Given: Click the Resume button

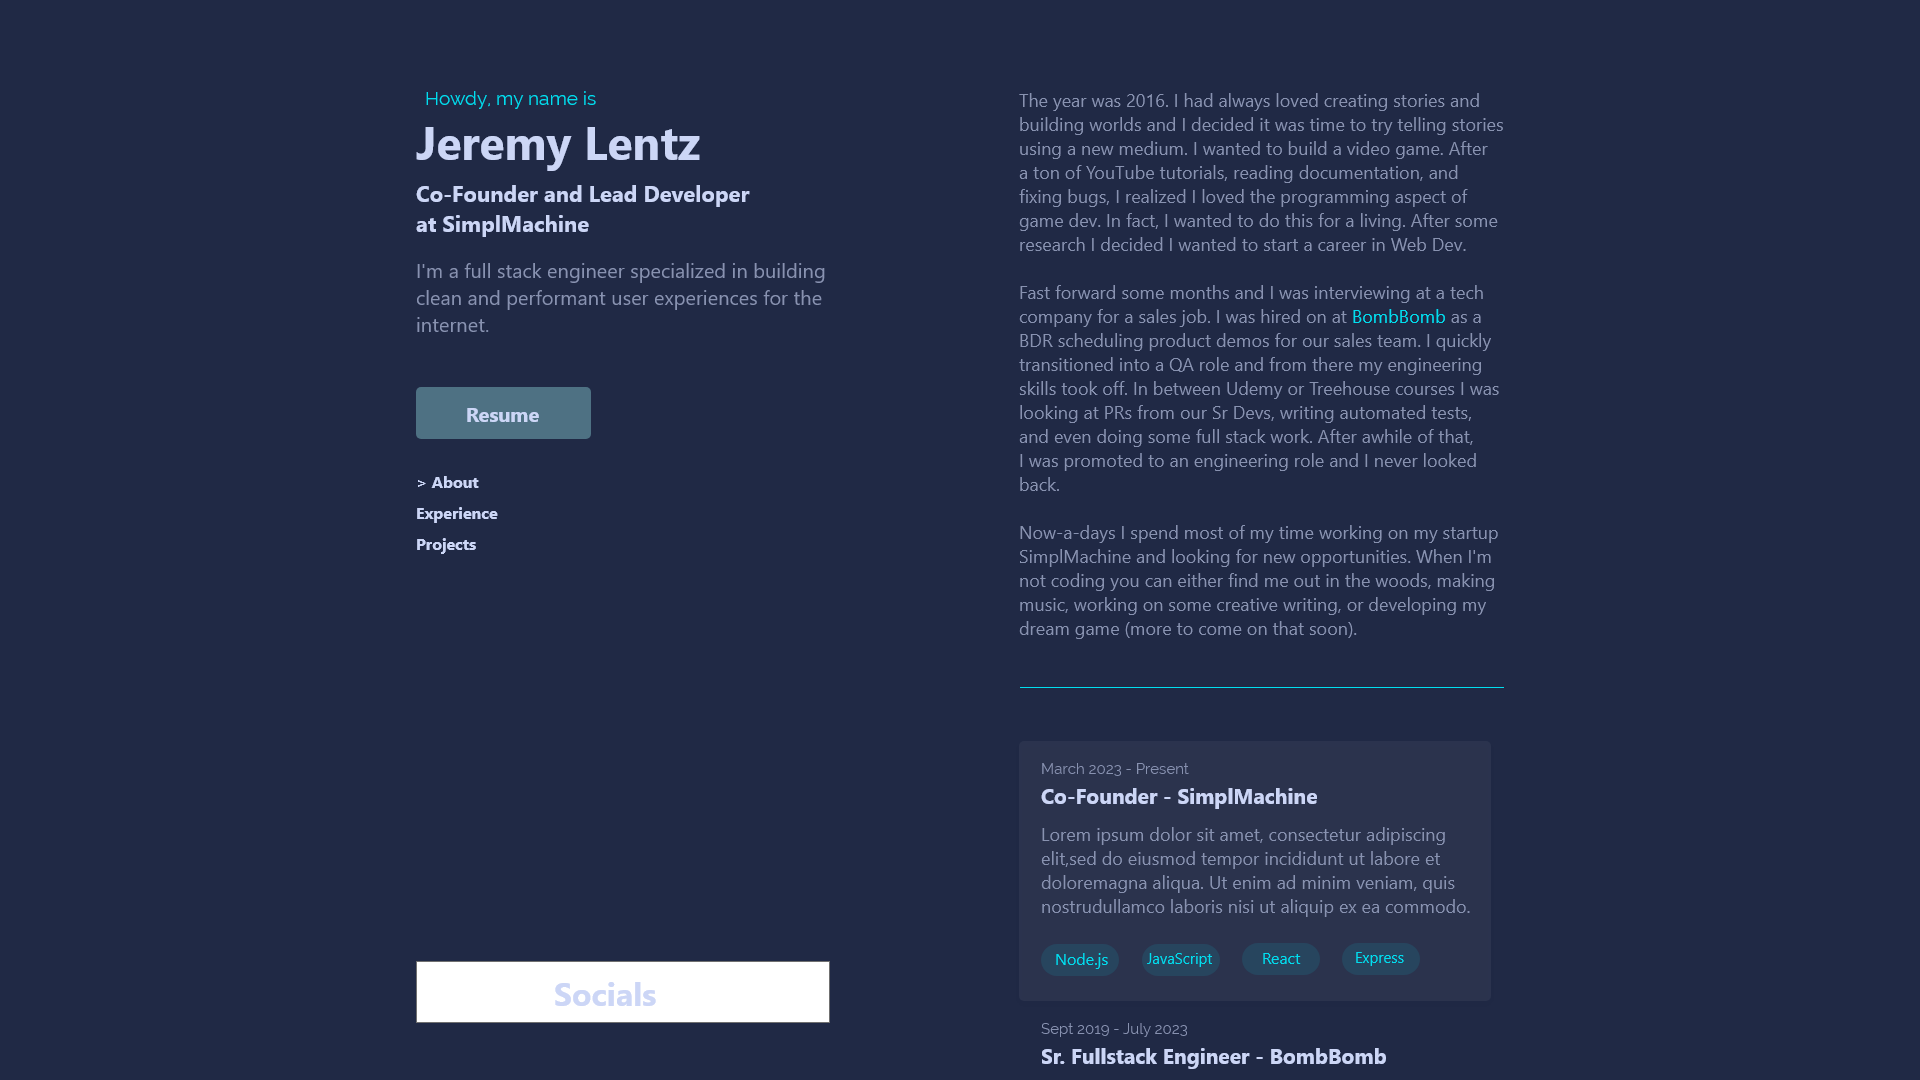Looking at the screenshot, I should pyautogui.click(x=503, y=413).
